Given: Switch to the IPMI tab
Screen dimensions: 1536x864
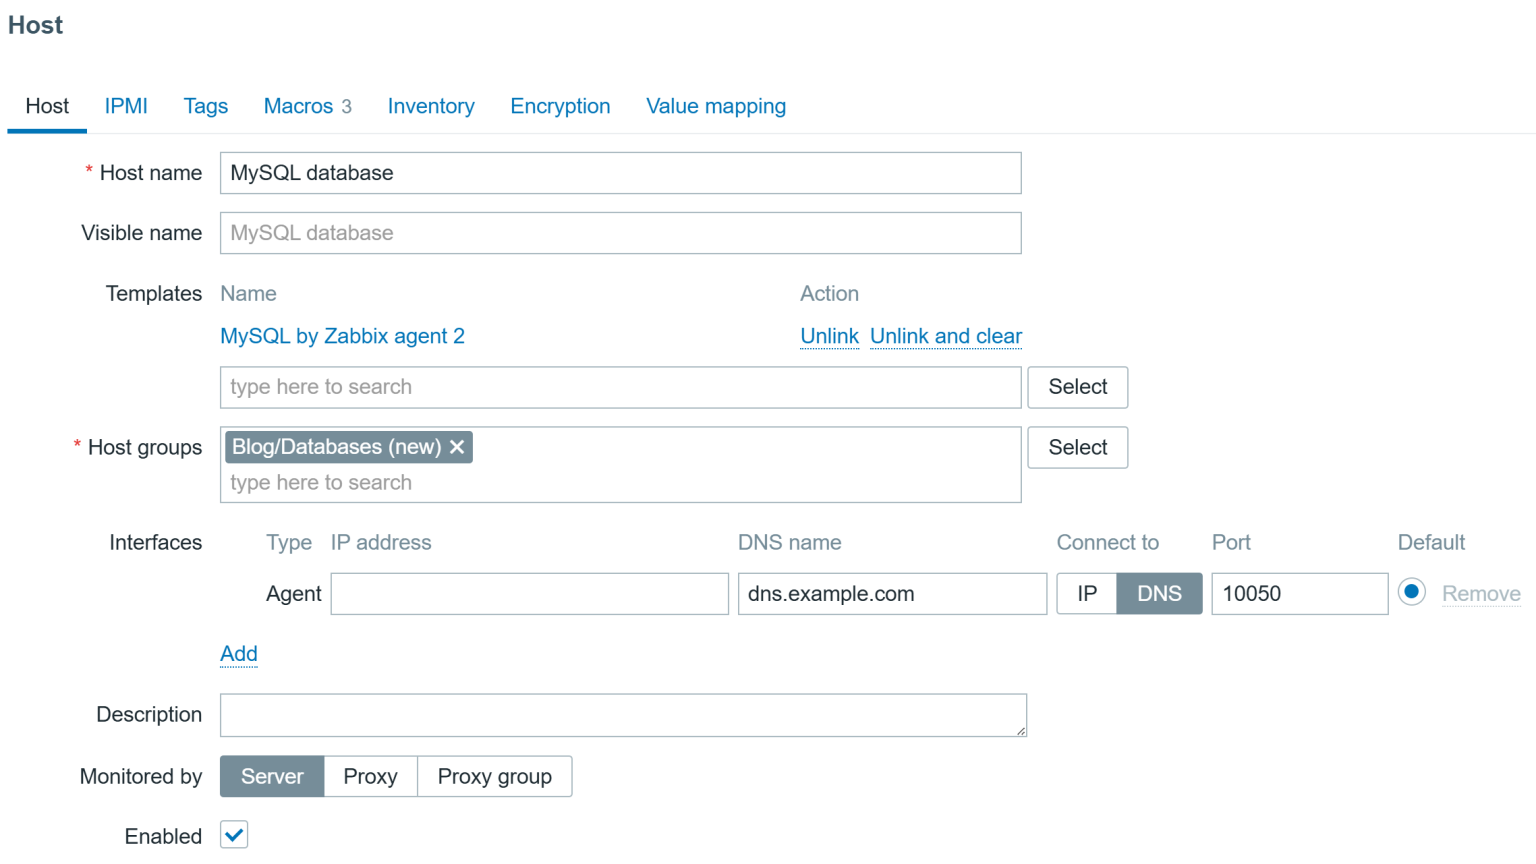Looking at the screenshot, I should (x=126, y=106).
